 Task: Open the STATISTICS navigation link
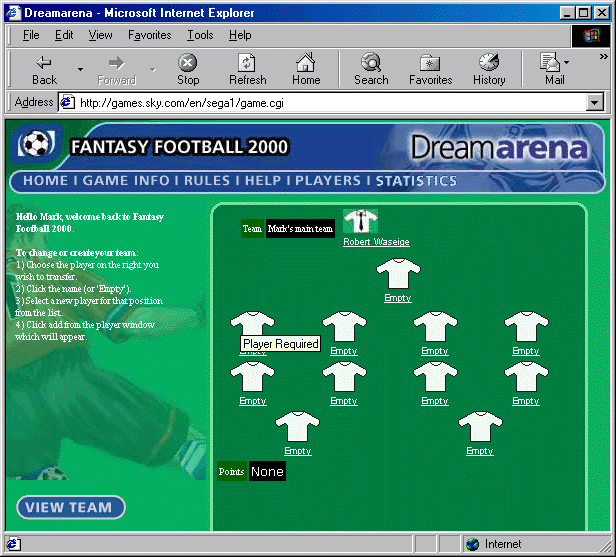(416, 181)
